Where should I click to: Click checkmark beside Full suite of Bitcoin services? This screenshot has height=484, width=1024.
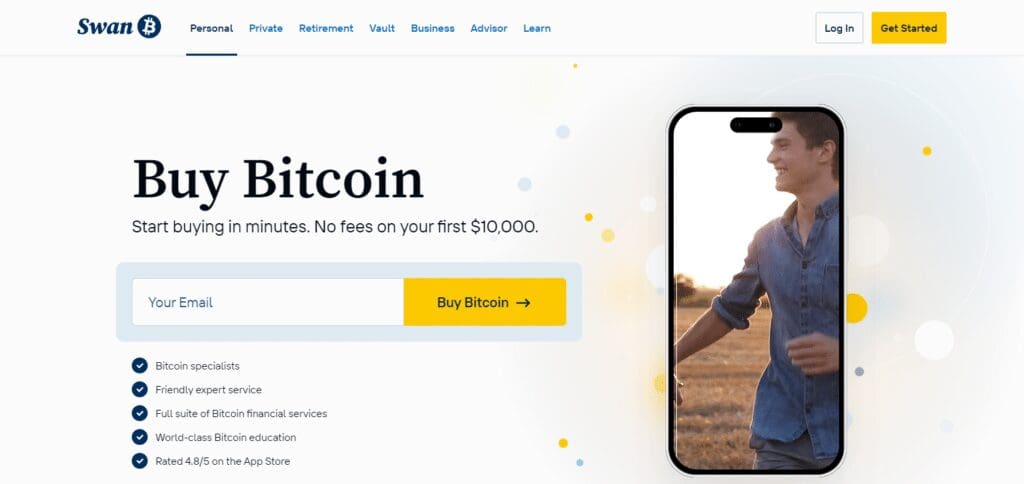(140, 413)
